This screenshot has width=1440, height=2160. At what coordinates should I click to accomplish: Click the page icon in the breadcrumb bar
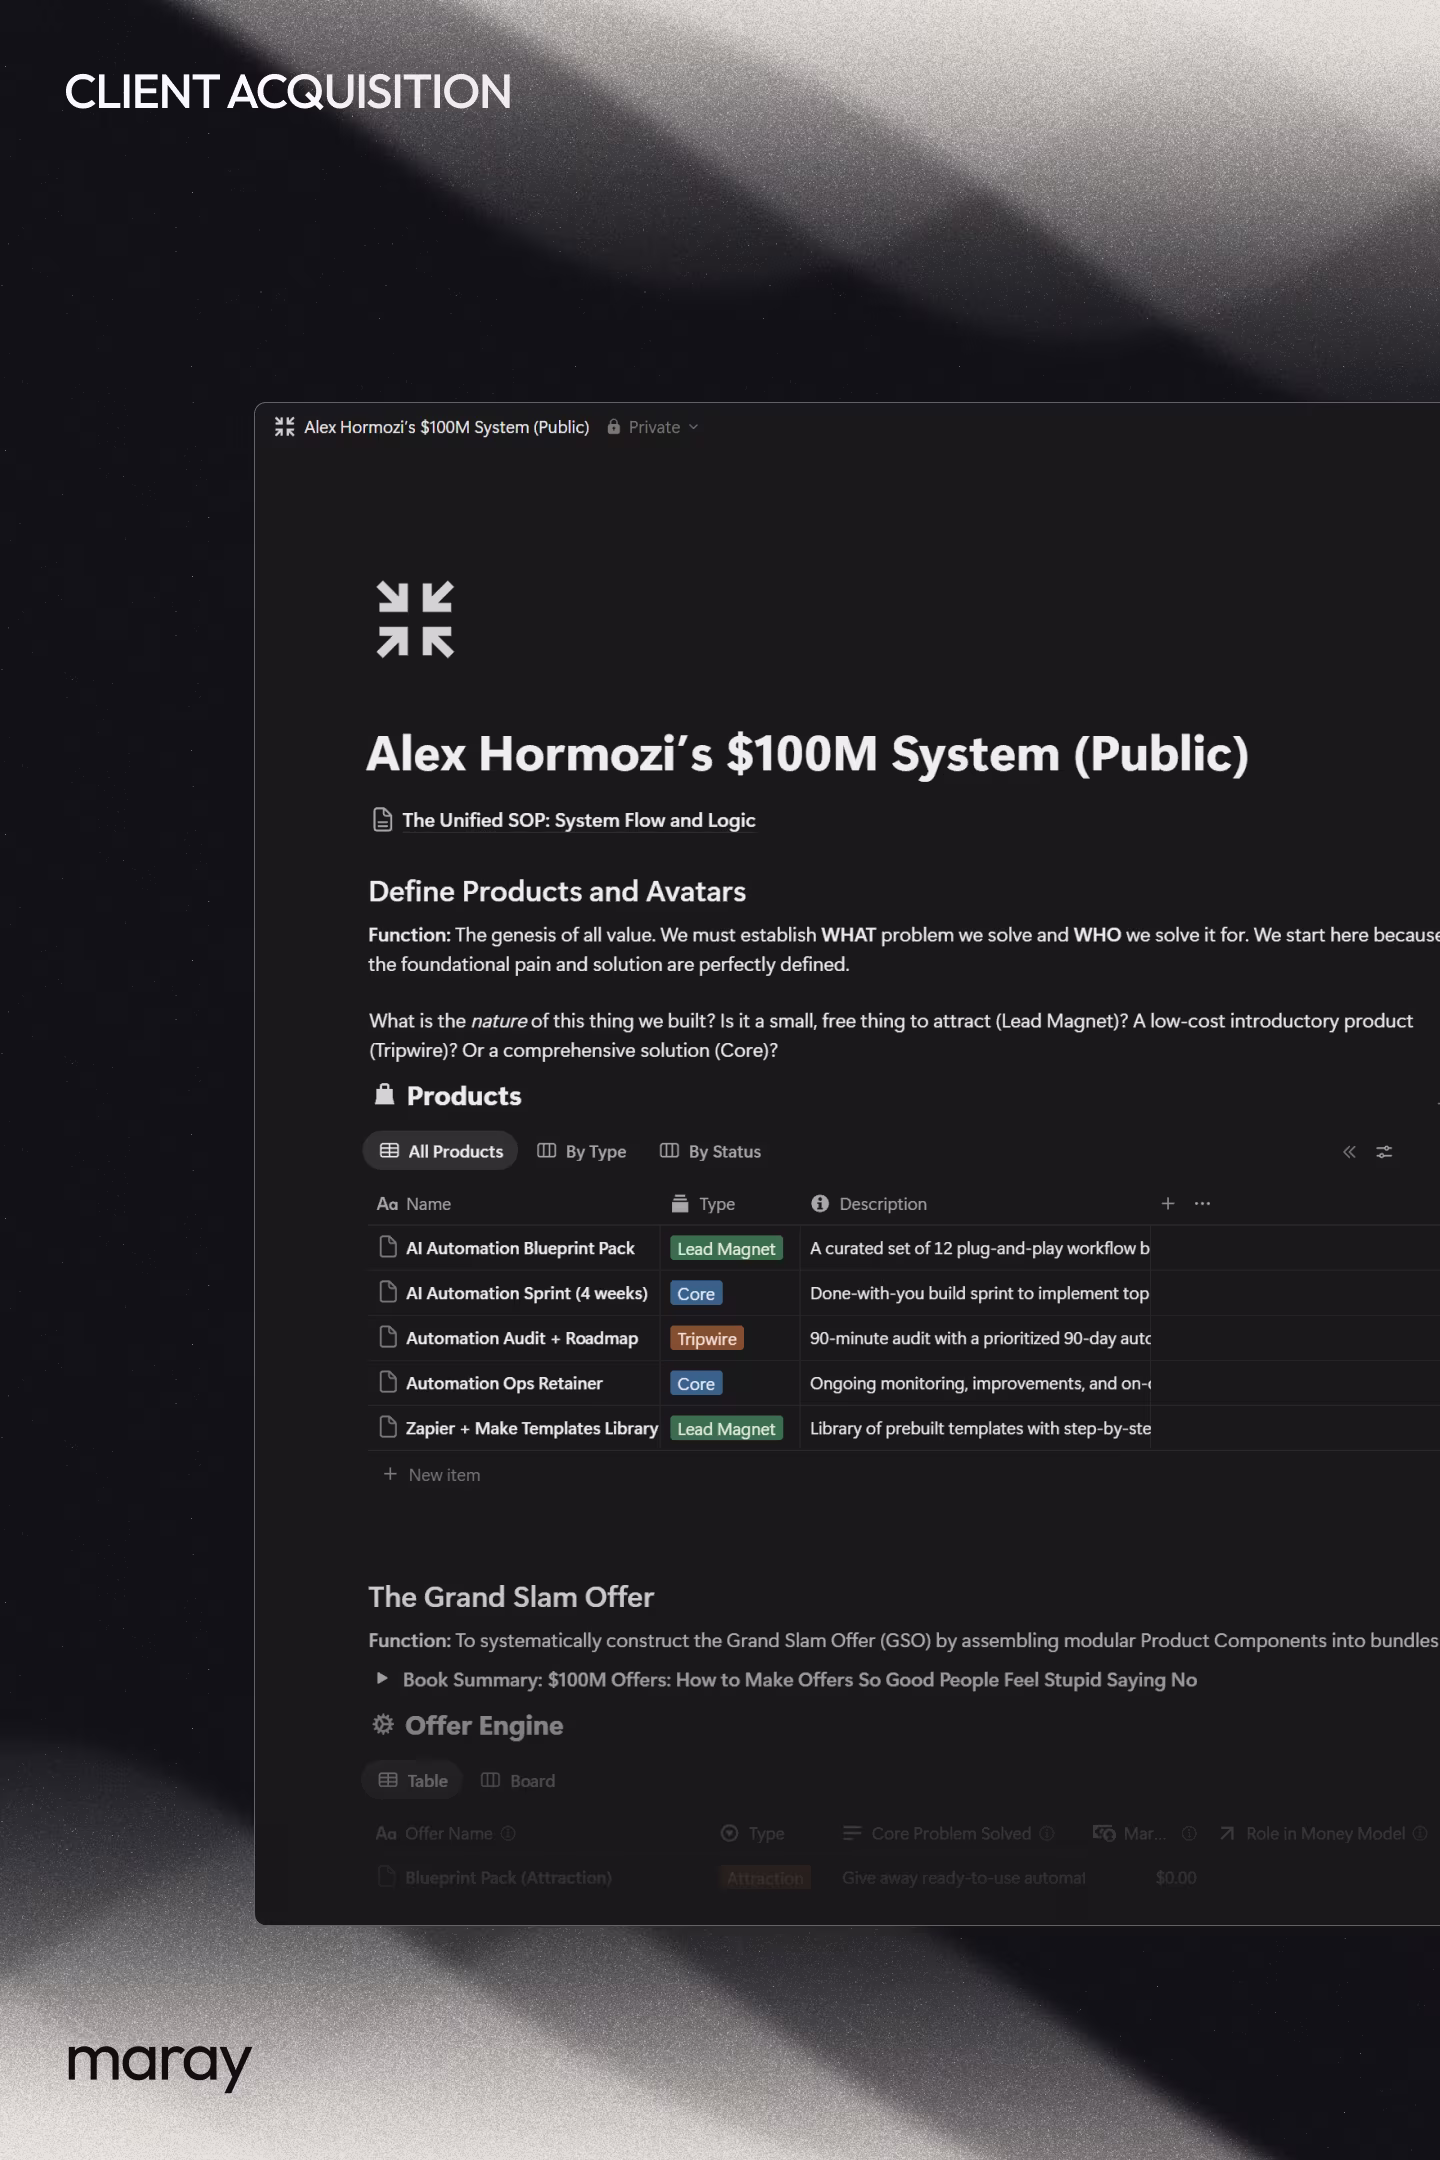click(x=284, y=427)
